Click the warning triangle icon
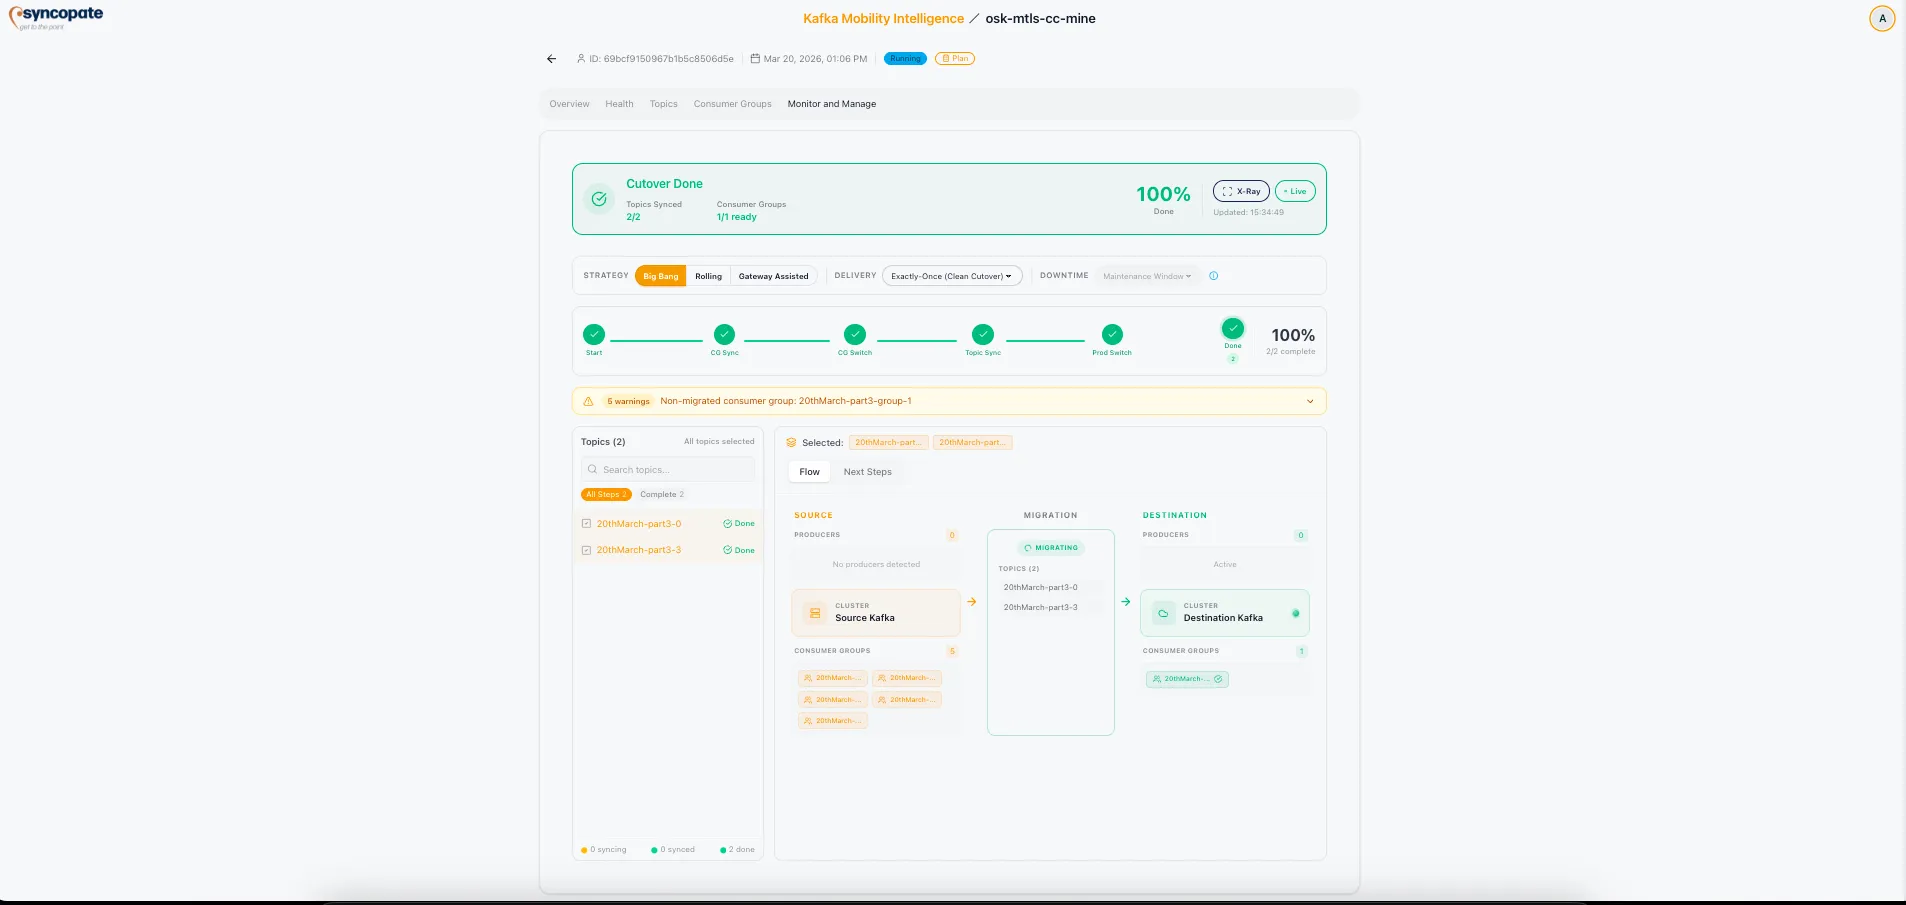Screen dimensions: 1906x905 (x=588, y=401)
